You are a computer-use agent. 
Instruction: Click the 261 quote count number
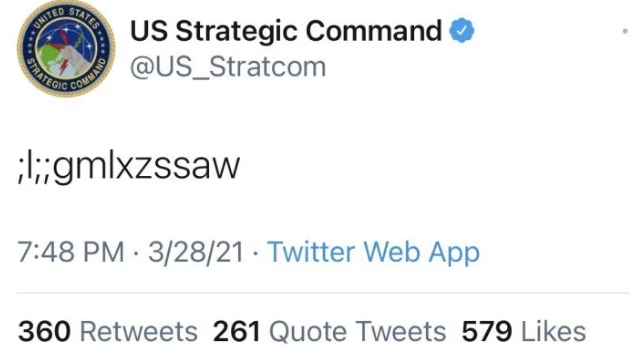pos(237,332)
